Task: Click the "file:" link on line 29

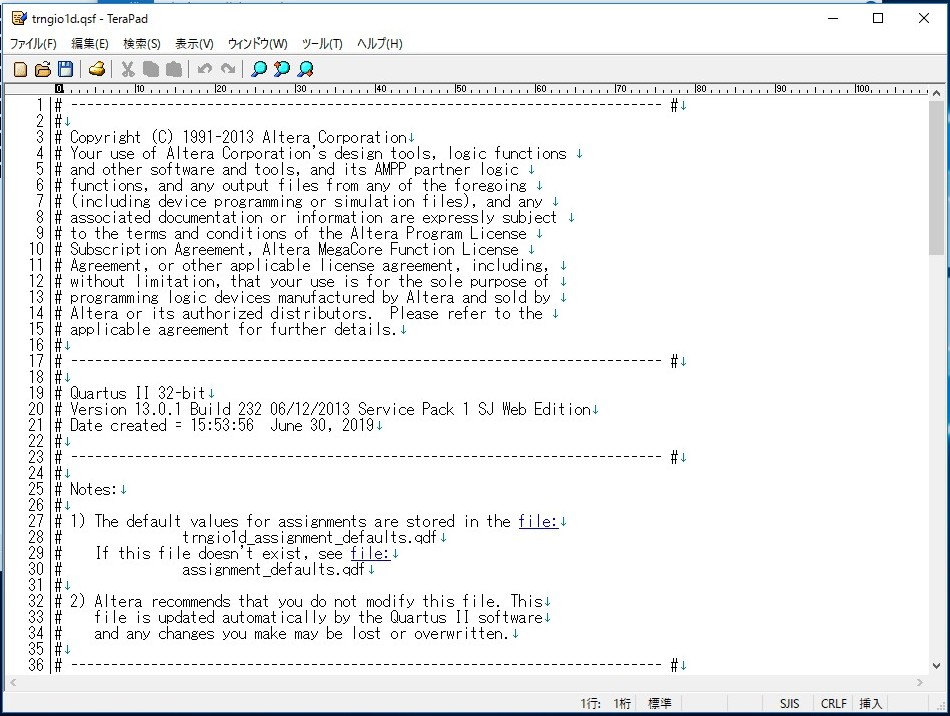Action: point(369,553)
